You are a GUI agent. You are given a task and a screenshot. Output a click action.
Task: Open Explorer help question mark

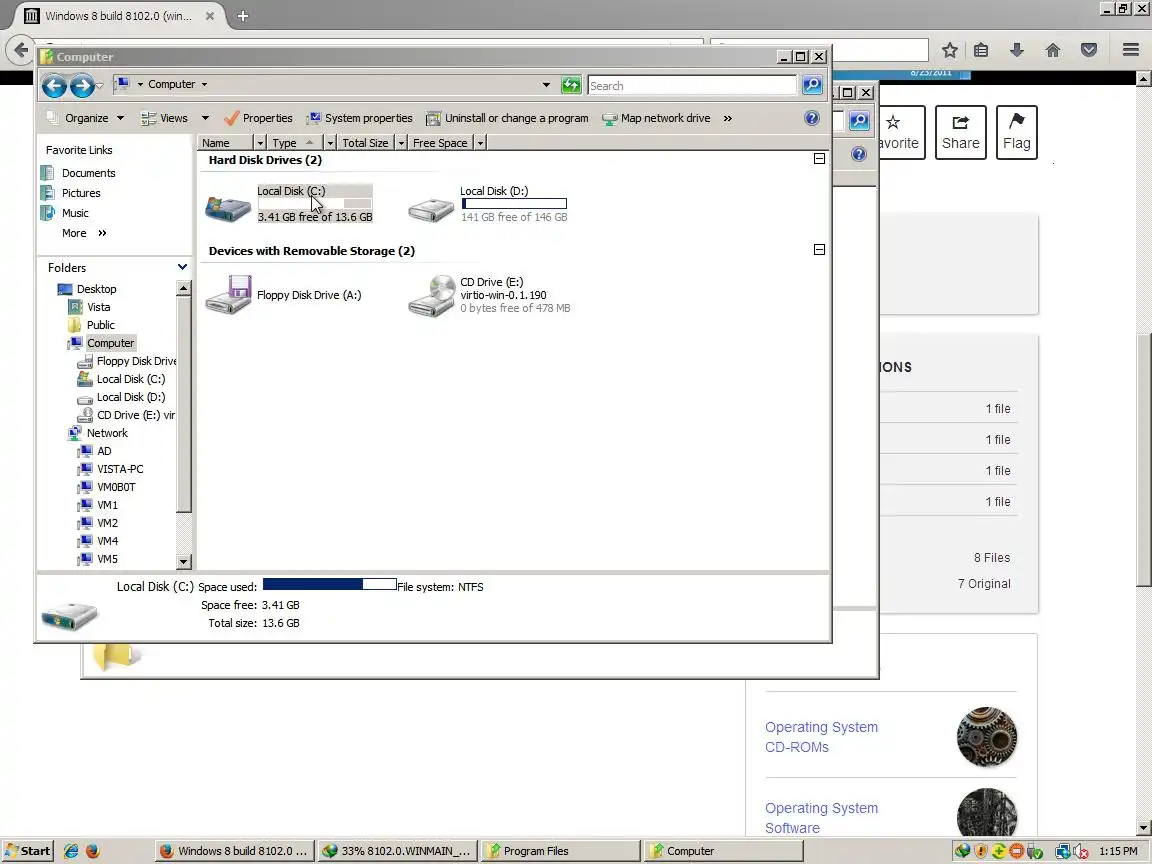(x=812, y=118)
